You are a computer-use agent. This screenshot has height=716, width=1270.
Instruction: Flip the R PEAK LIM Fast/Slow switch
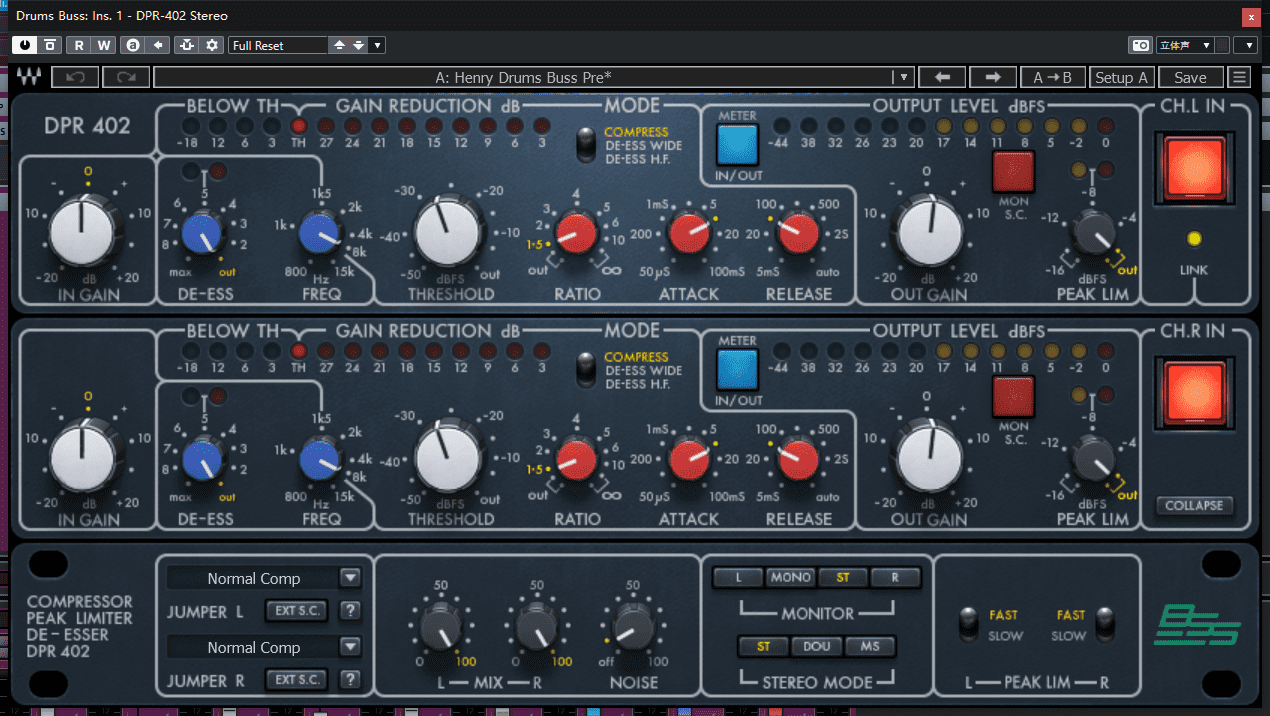coord(1106,624)
